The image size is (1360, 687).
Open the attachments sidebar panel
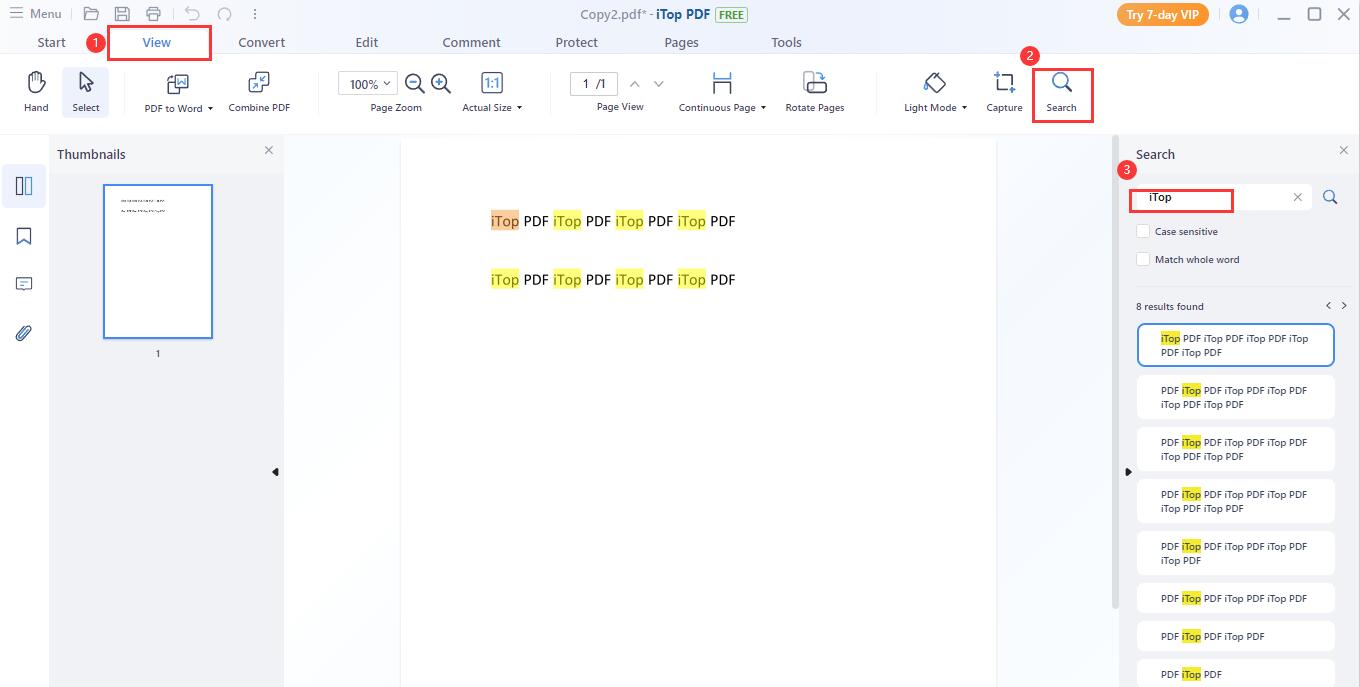pyautogui.click(x=24, y=333)
